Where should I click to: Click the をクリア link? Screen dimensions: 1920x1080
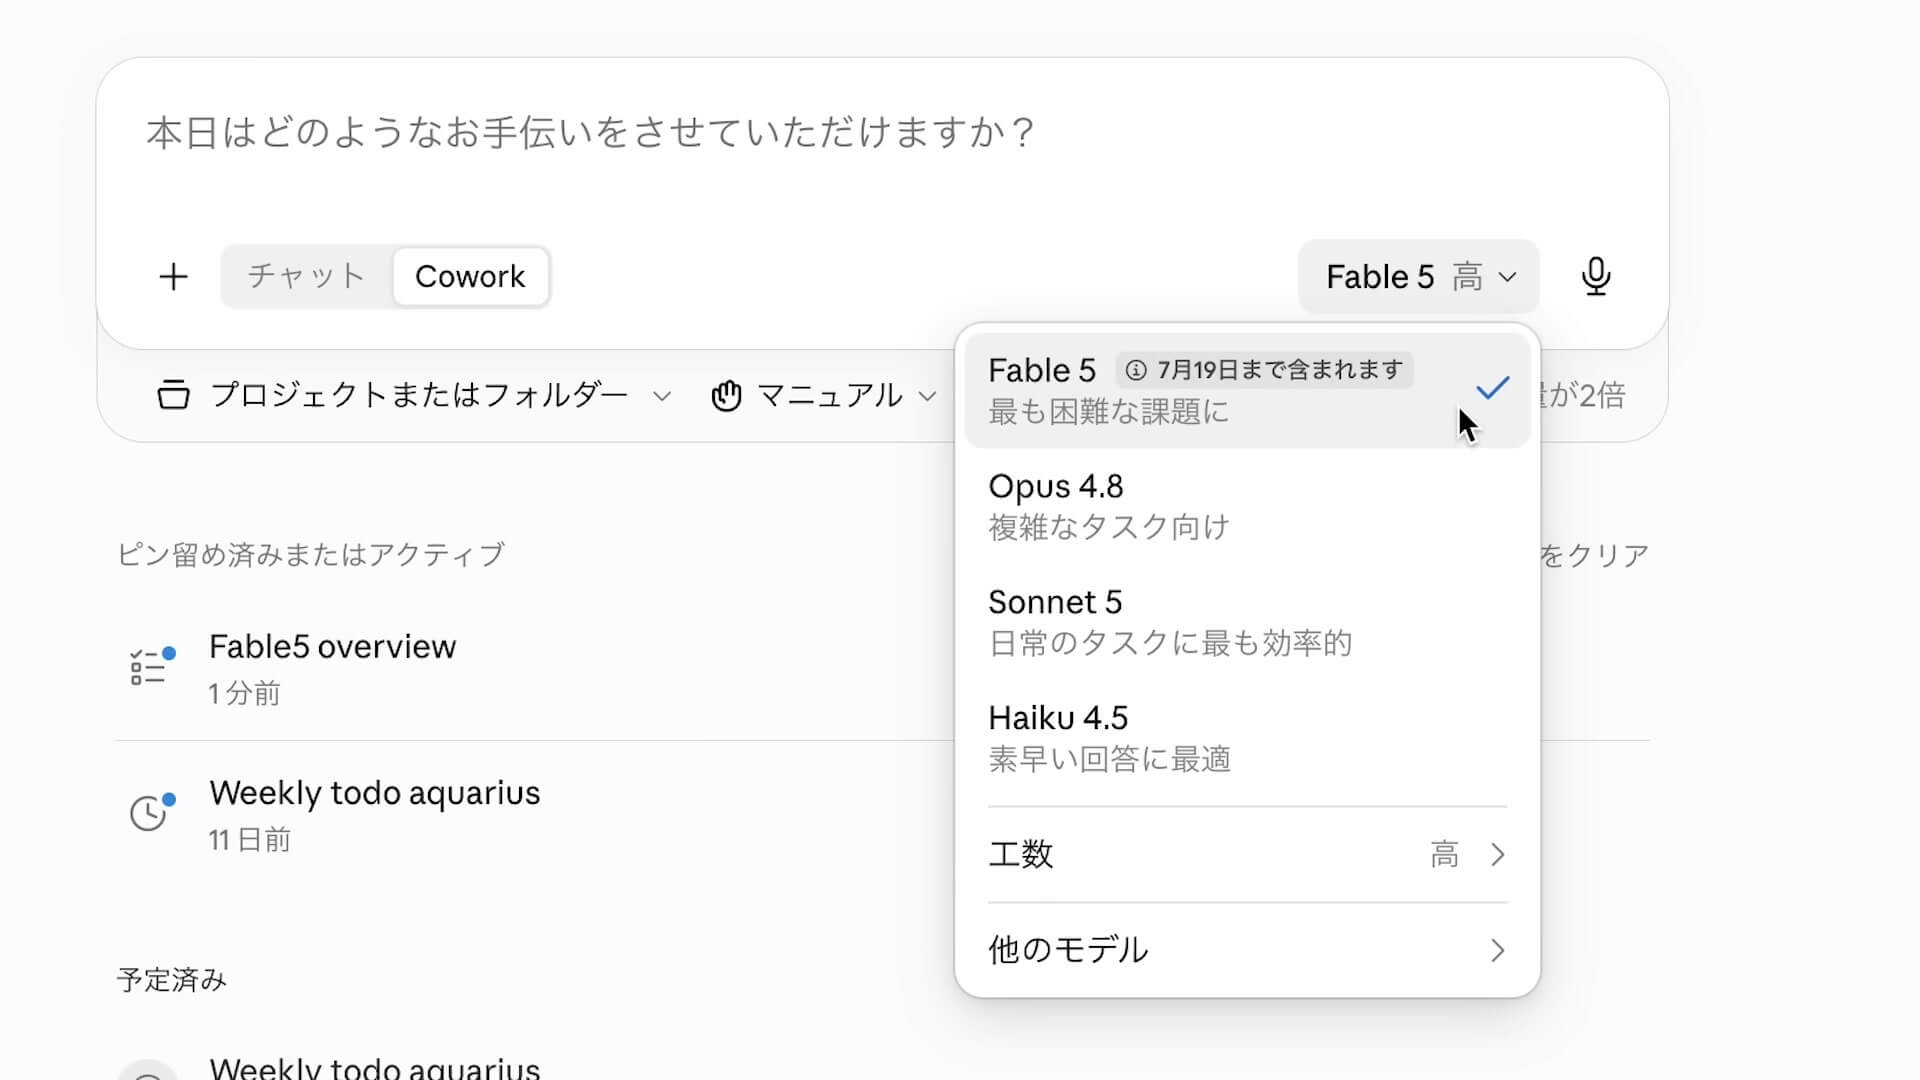(1594, 555)
